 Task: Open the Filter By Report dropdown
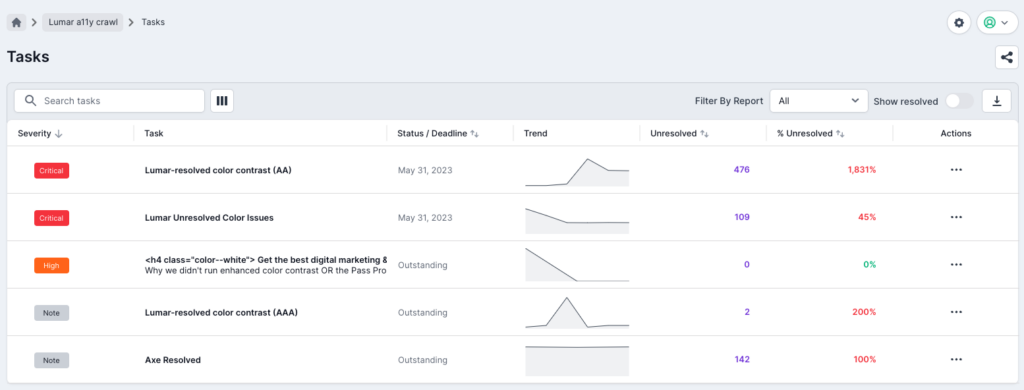pos(819,101)
